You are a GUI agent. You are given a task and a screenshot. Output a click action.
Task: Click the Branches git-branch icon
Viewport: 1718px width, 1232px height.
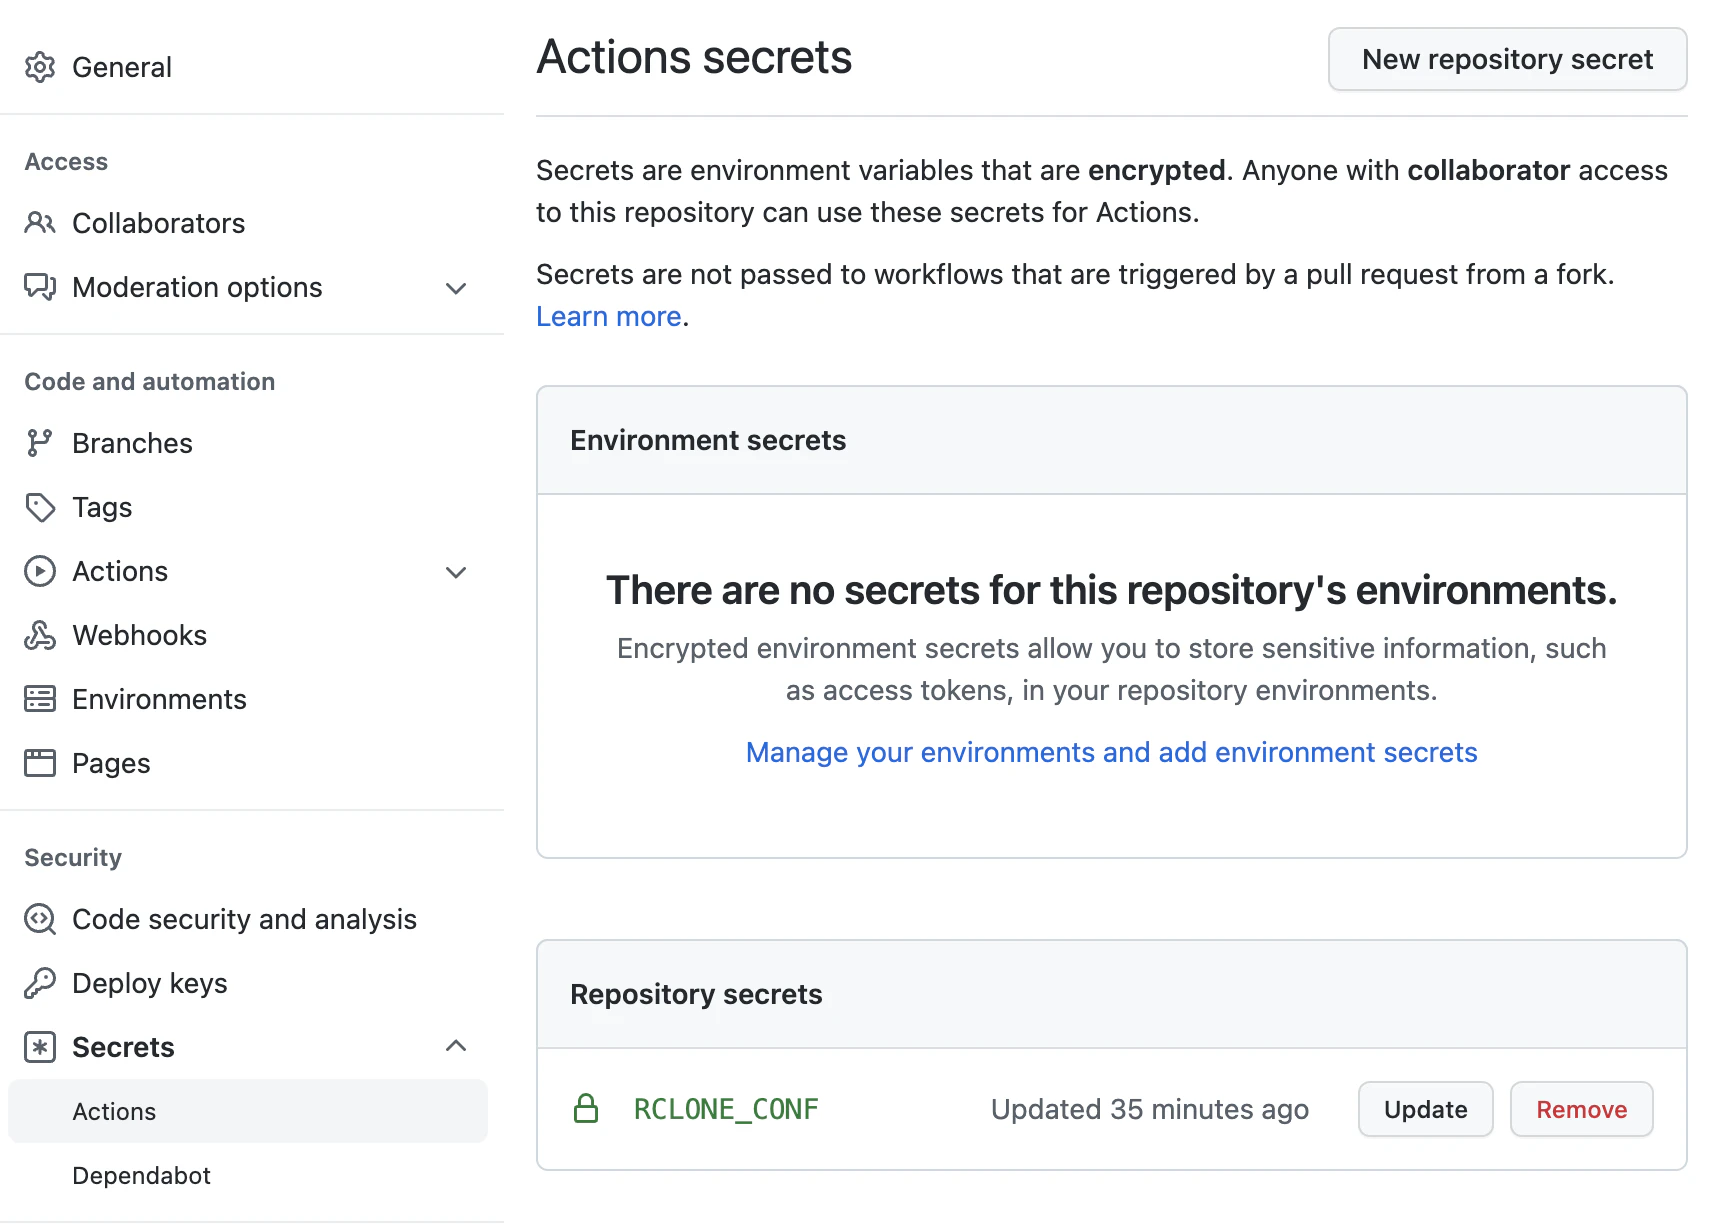[40, 443]
